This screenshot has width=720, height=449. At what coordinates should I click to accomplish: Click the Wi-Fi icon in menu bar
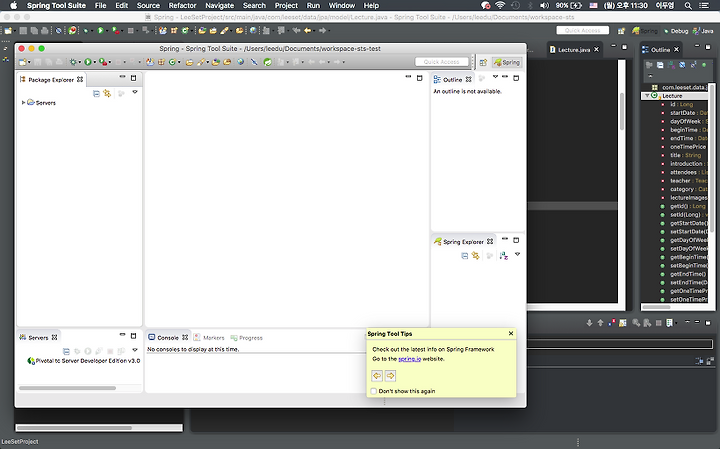point(500,6)
